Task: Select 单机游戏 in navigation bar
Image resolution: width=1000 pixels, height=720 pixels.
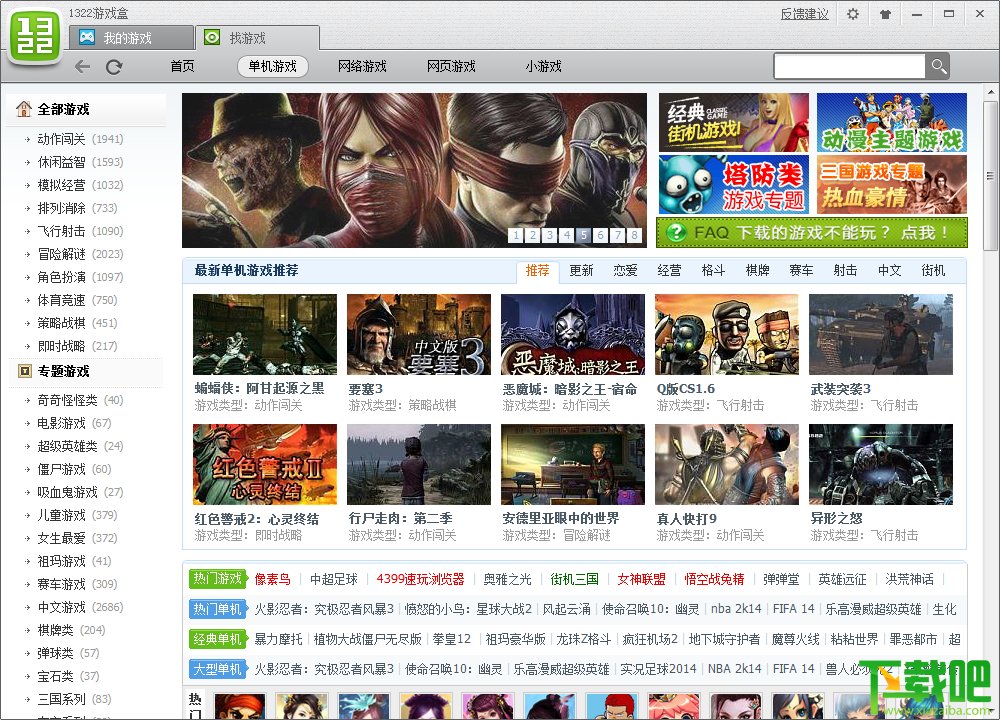Action: point(272,66)
